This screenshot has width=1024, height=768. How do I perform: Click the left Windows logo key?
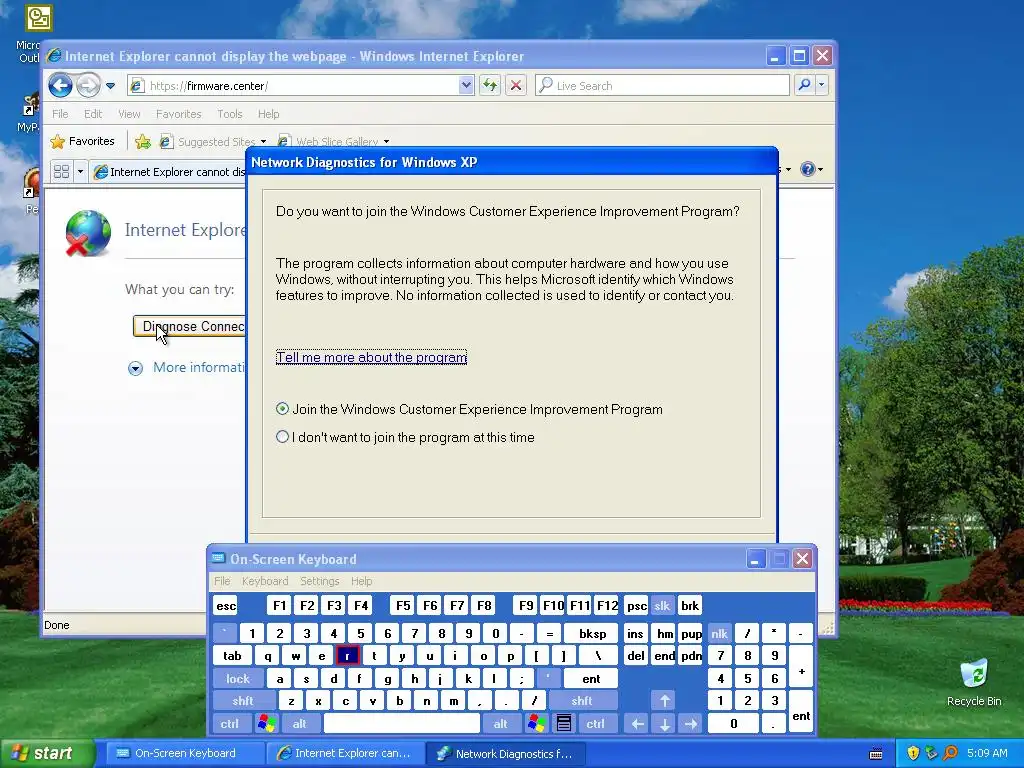266,724
